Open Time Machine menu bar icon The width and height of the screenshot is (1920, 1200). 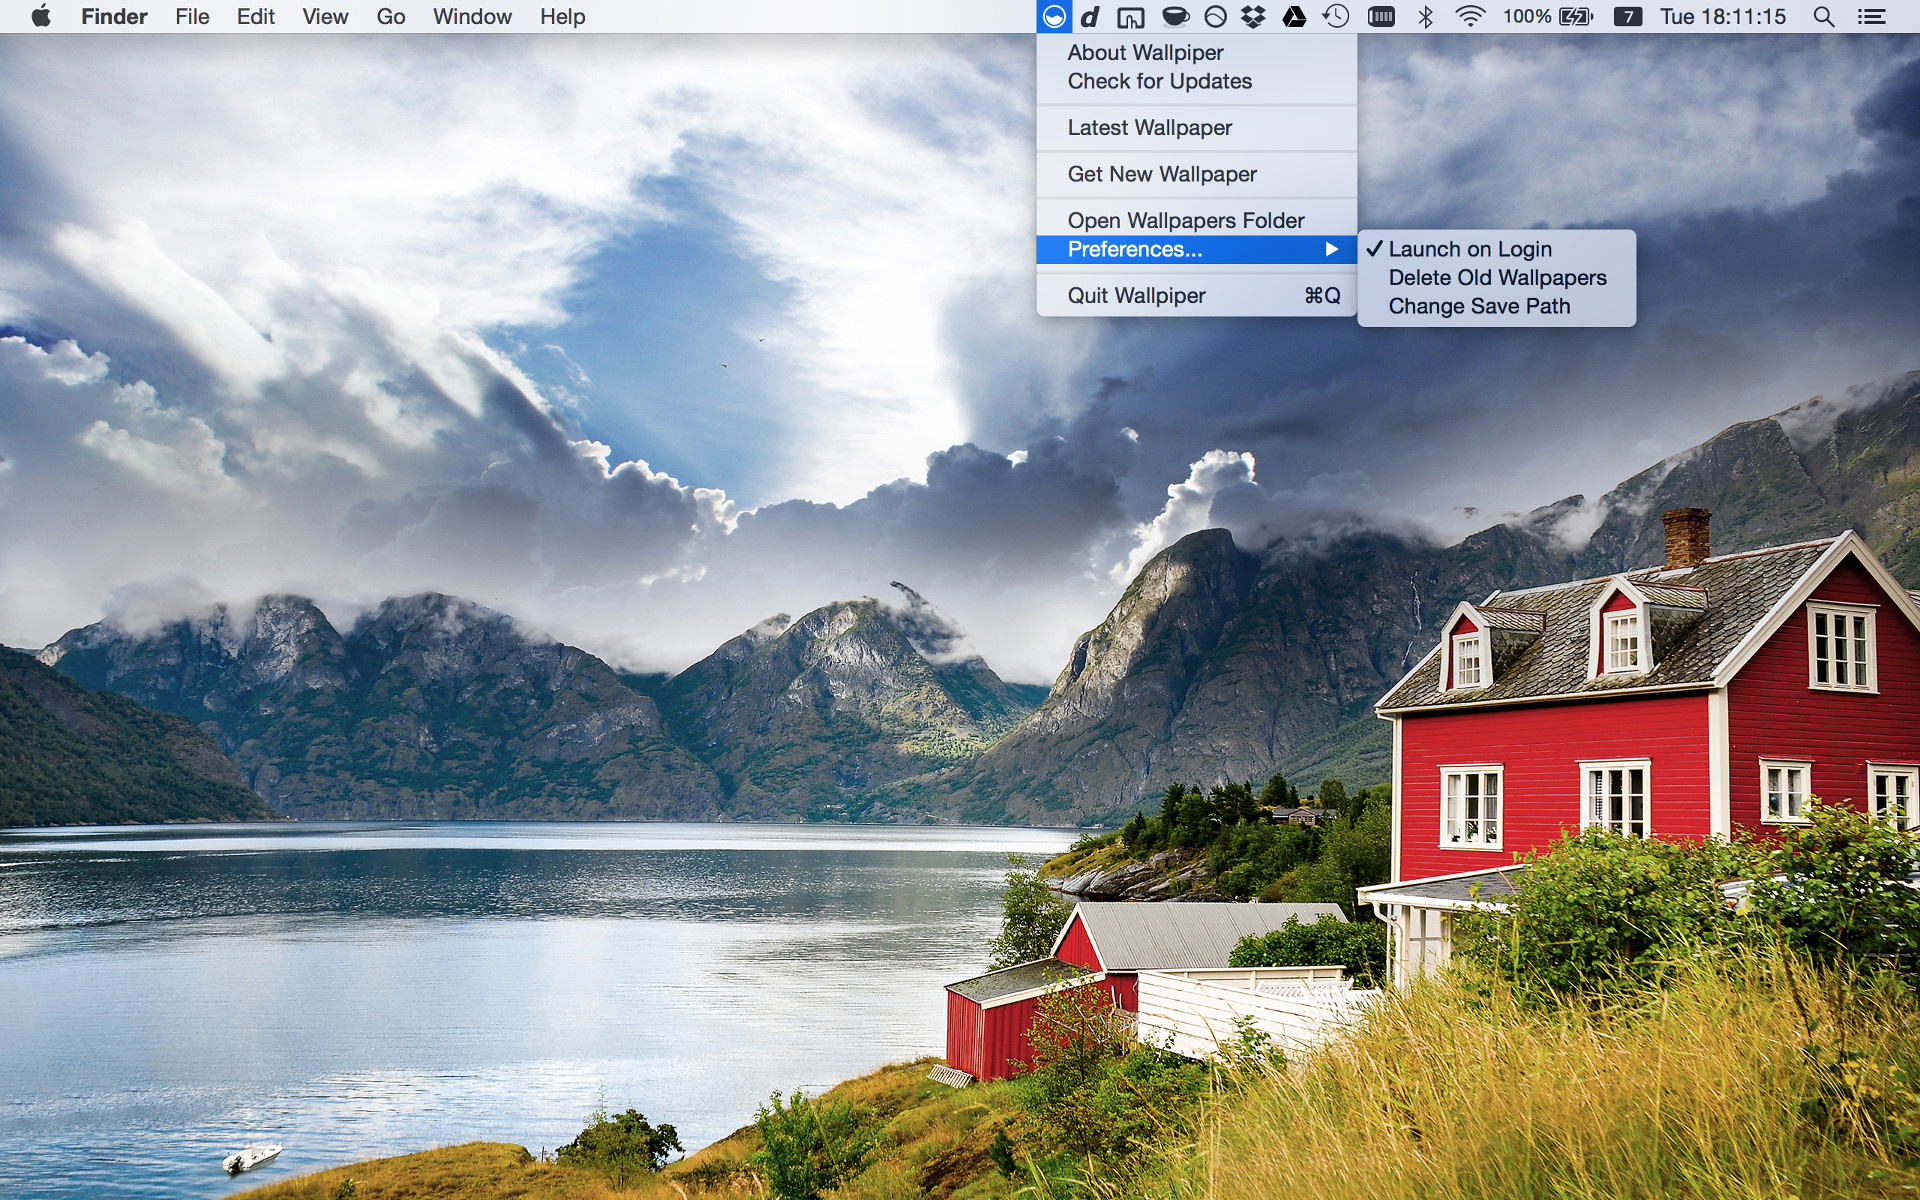[1336, 17]
